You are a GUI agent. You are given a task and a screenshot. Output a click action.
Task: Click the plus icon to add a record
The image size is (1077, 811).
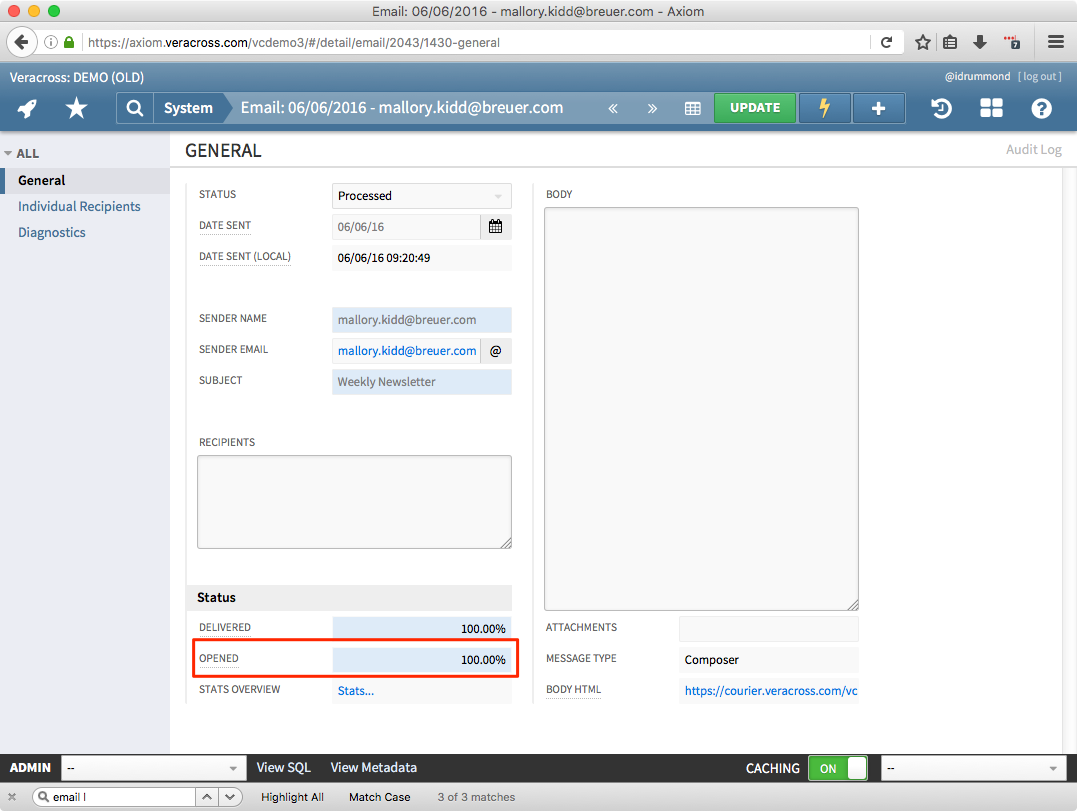click(878, 108)
